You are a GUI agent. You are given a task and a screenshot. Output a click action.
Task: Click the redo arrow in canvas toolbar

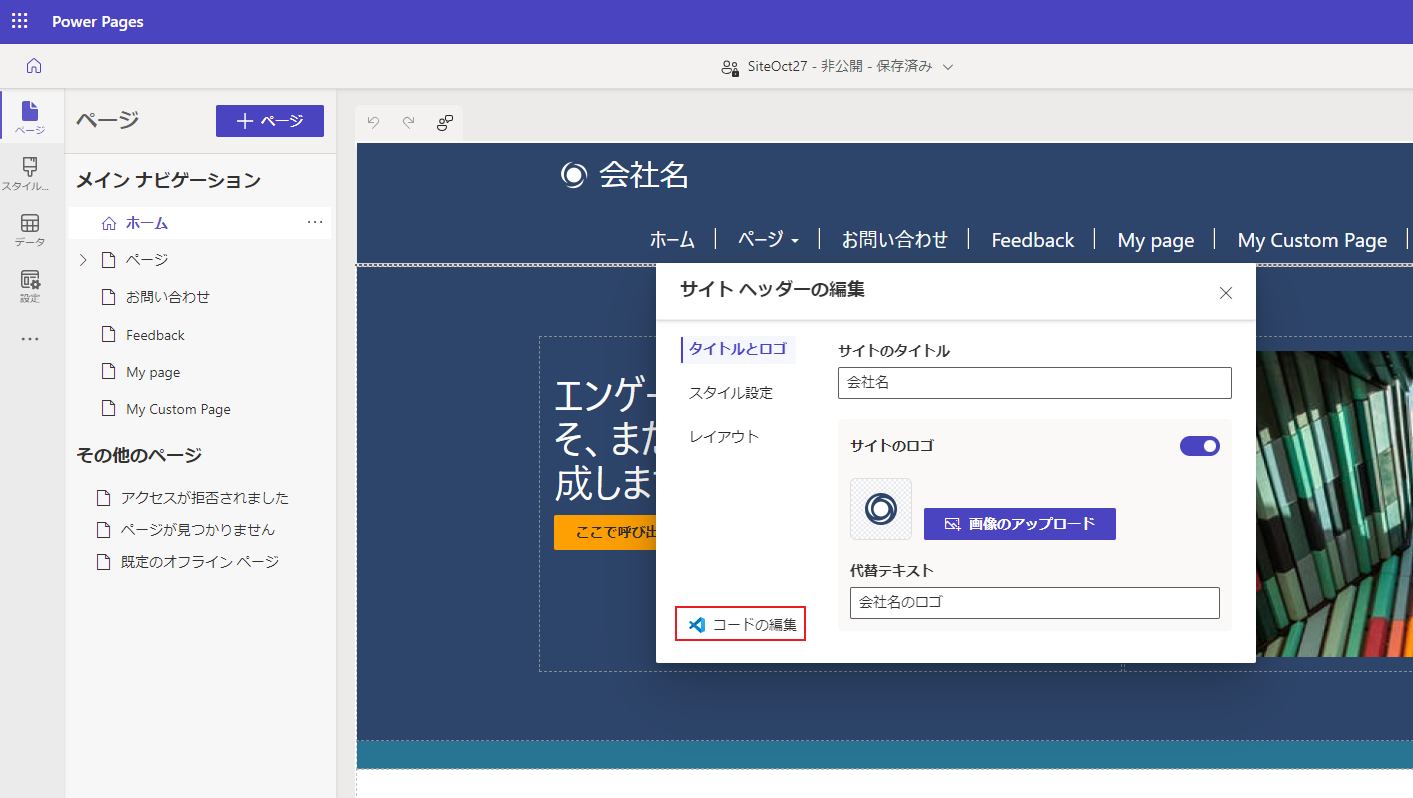tap(408, 123)
